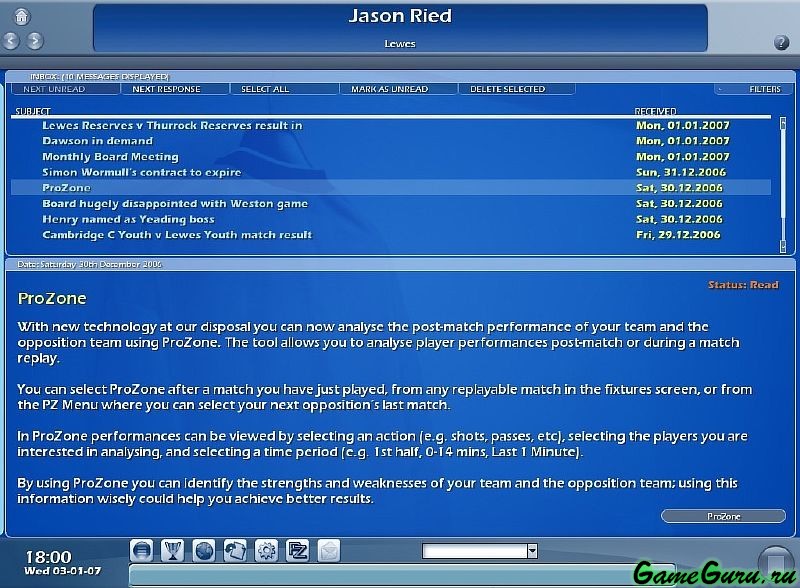Sort messages by the RECEIVED column header

[655, 111]
